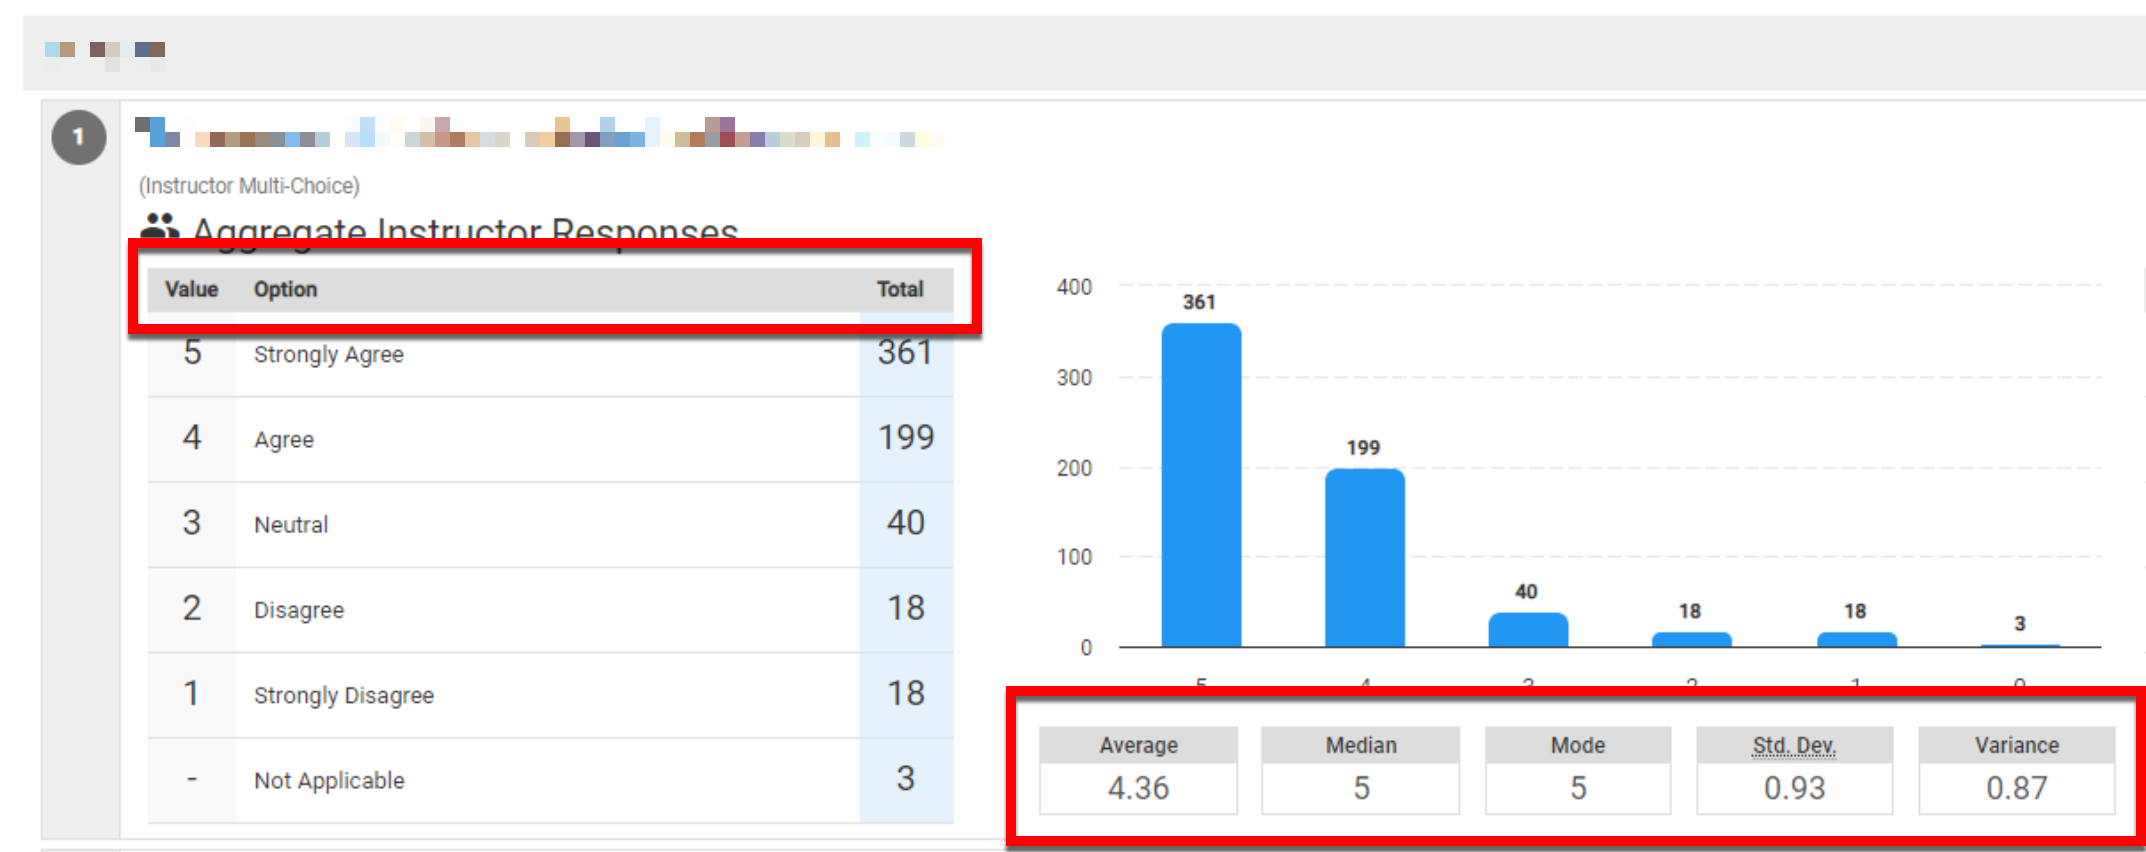
Task: Click the Total column header
Action: point(899,289)
